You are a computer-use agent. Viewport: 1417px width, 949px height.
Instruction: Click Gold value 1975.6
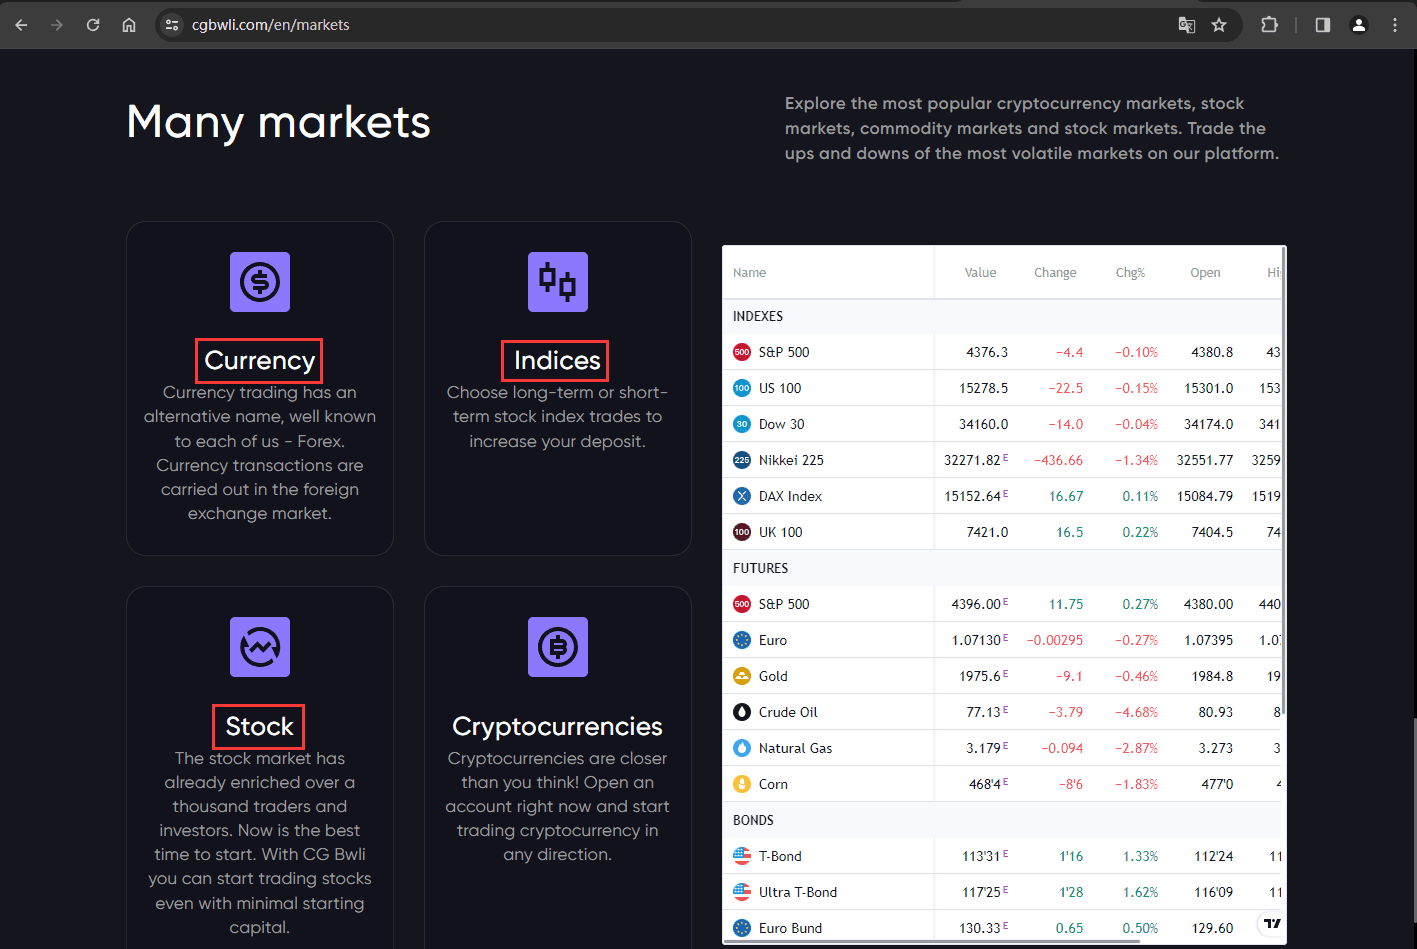[x=980, y=676]
